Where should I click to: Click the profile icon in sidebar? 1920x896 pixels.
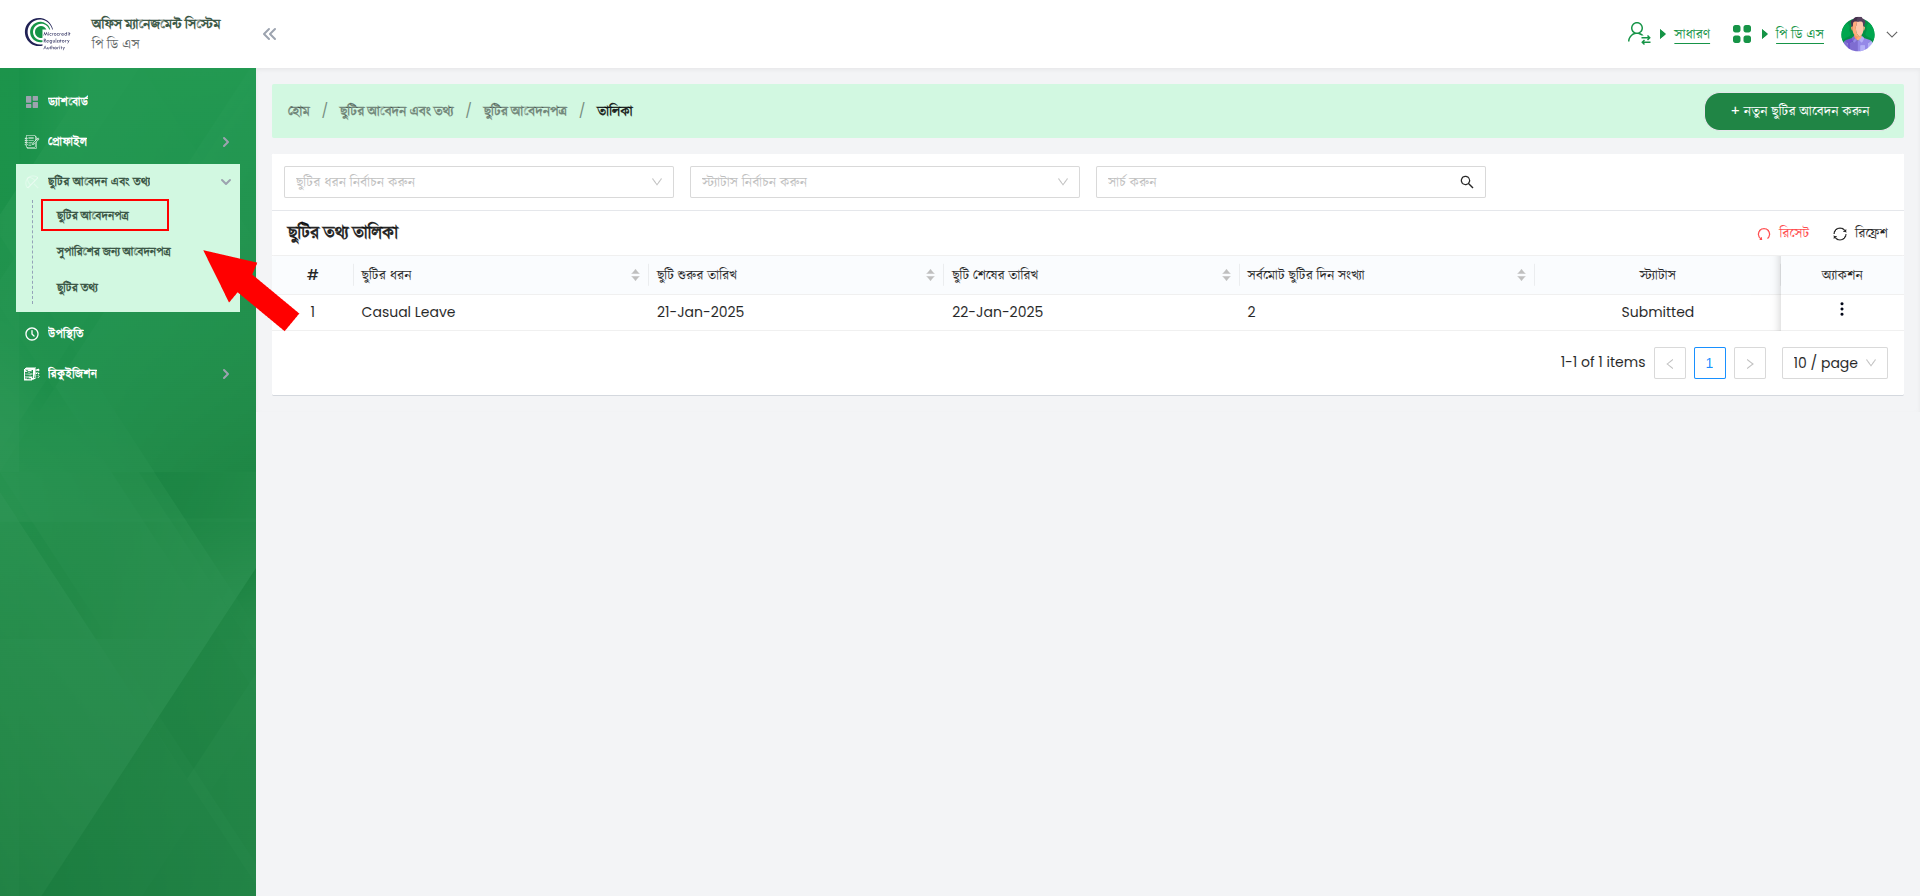[x=32, y=142]
